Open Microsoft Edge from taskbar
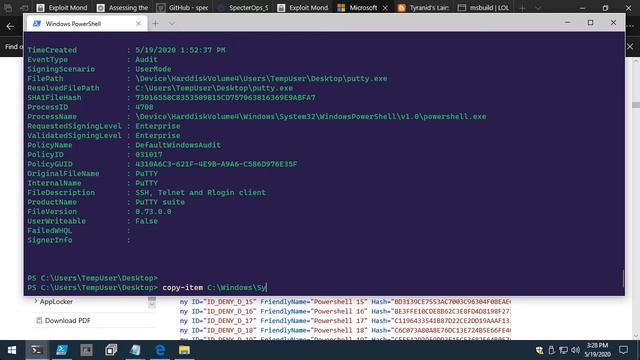This screenshot has height=360, width=640. [160, 350]
